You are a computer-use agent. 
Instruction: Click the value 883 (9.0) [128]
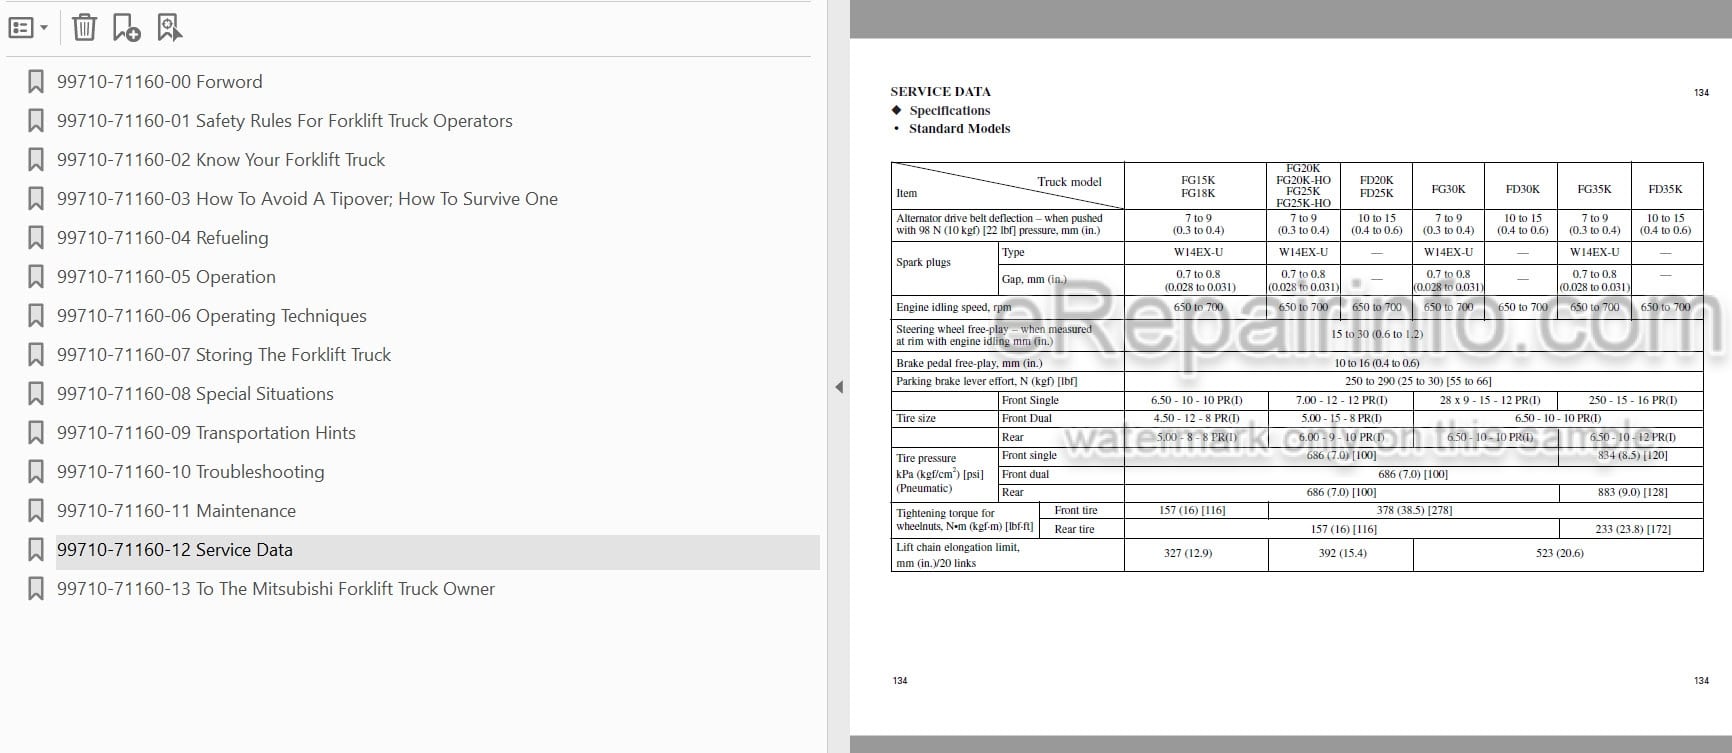1632,492
